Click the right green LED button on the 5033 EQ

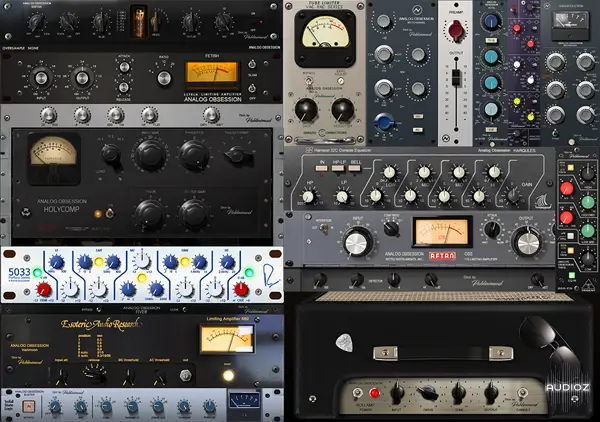coord(249,272)
